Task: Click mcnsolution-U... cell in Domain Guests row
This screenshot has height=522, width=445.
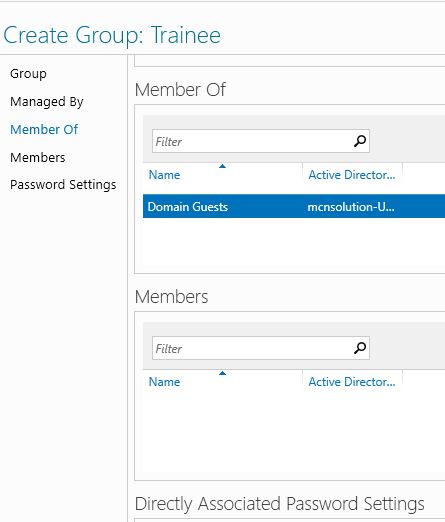Action: pyautogui.click(x=351, y=207)
